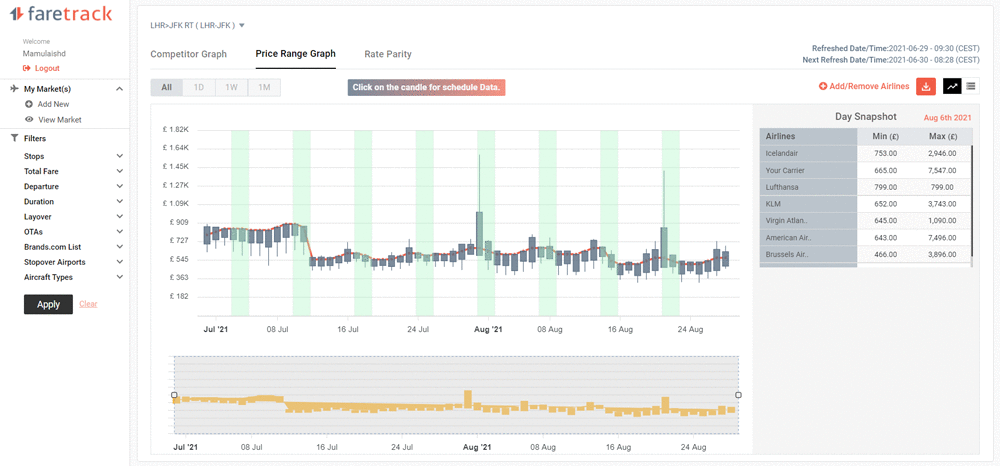Click the plus icon next to Add New
The width and height of the screenshot is (1000, 466).
pyautogui.click(x=29, y=104)
